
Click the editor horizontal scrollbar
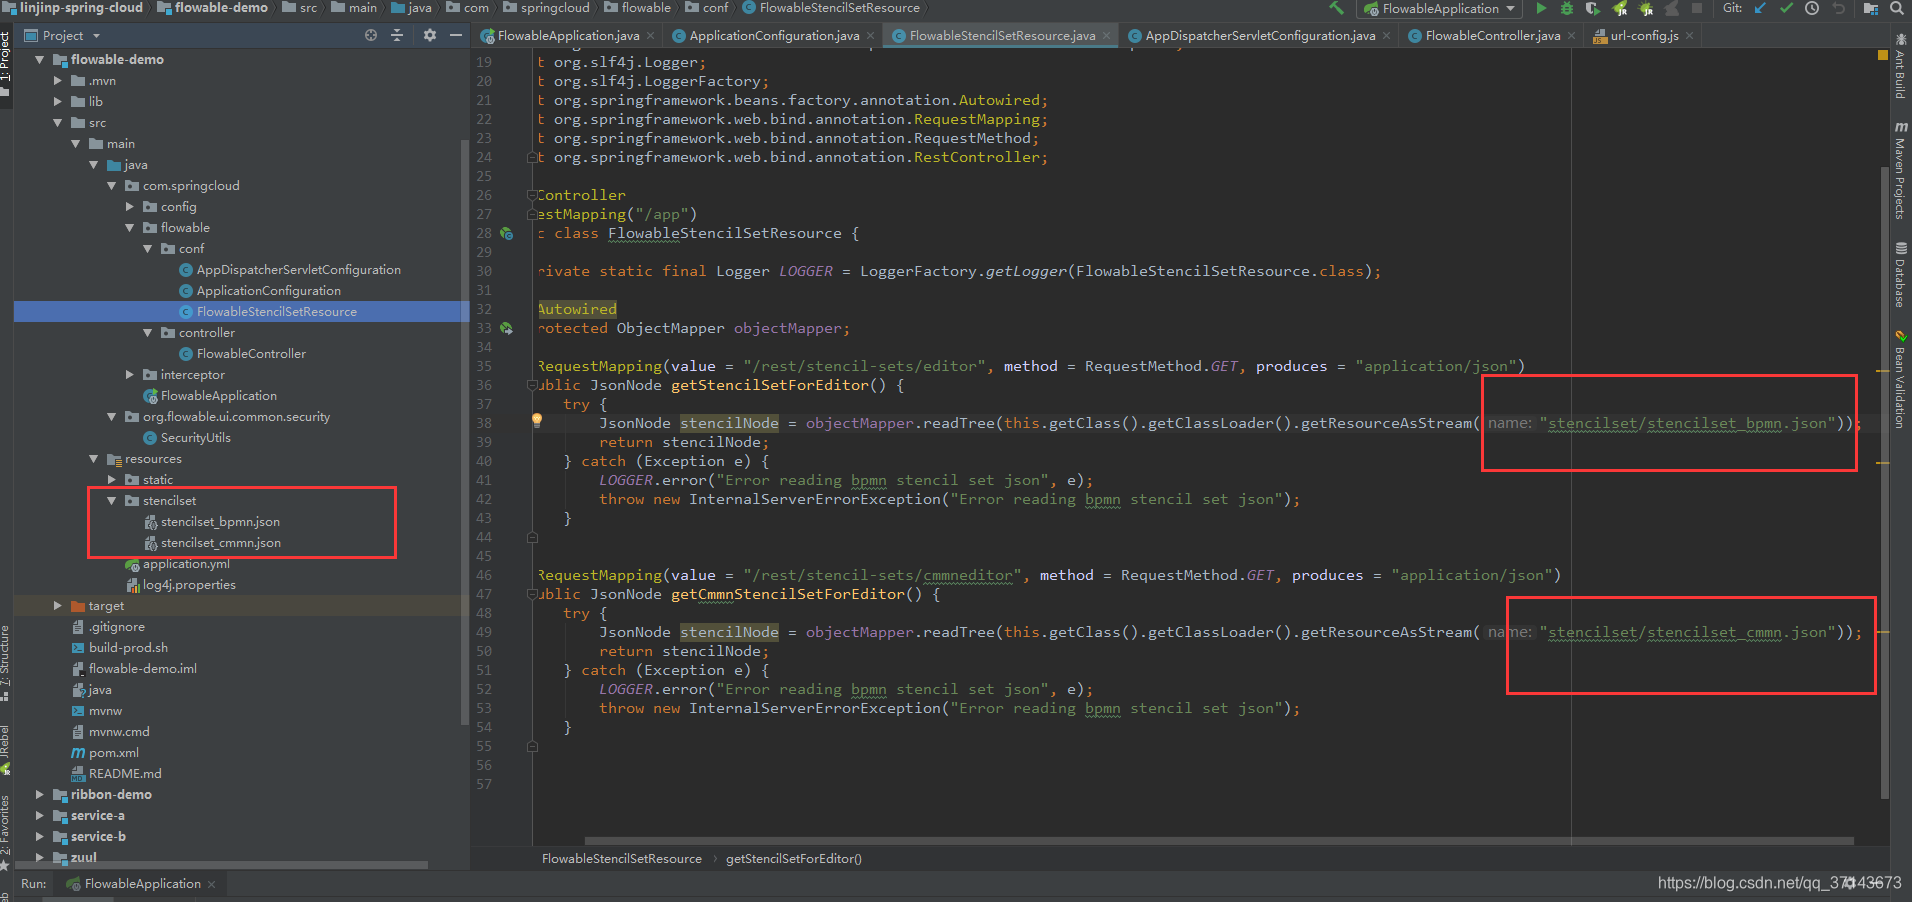(1219, 841)
